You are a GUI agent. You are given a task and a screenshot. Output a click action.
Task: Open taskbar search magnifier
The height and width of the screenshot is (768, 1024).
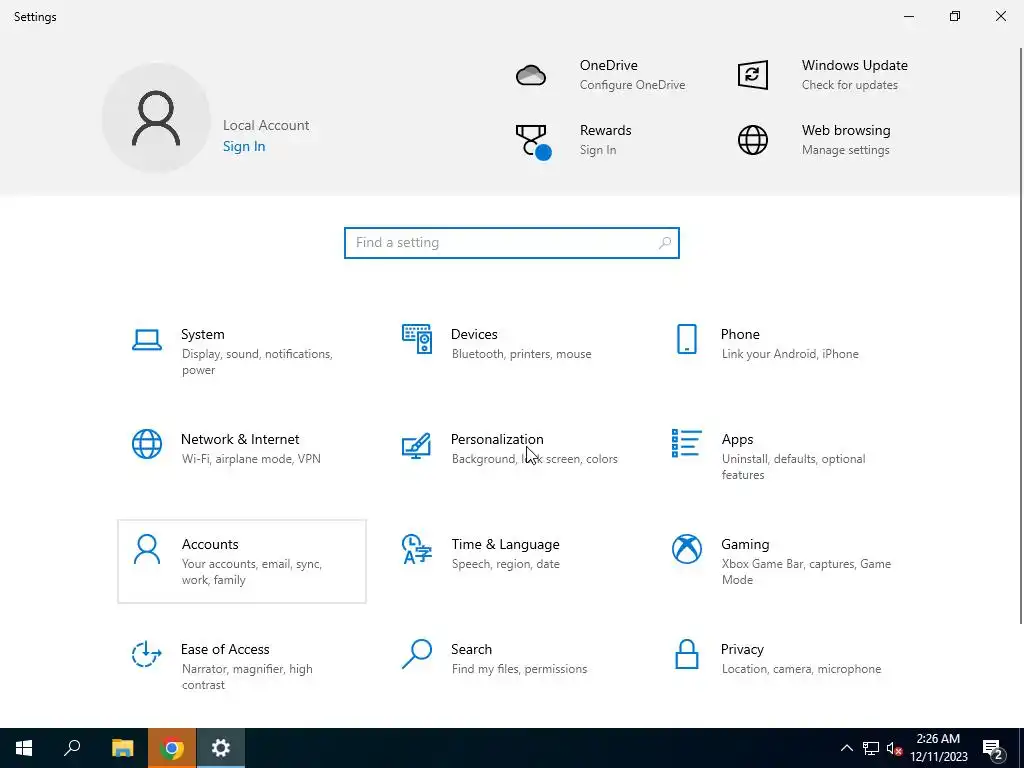[x=72, y=748]
